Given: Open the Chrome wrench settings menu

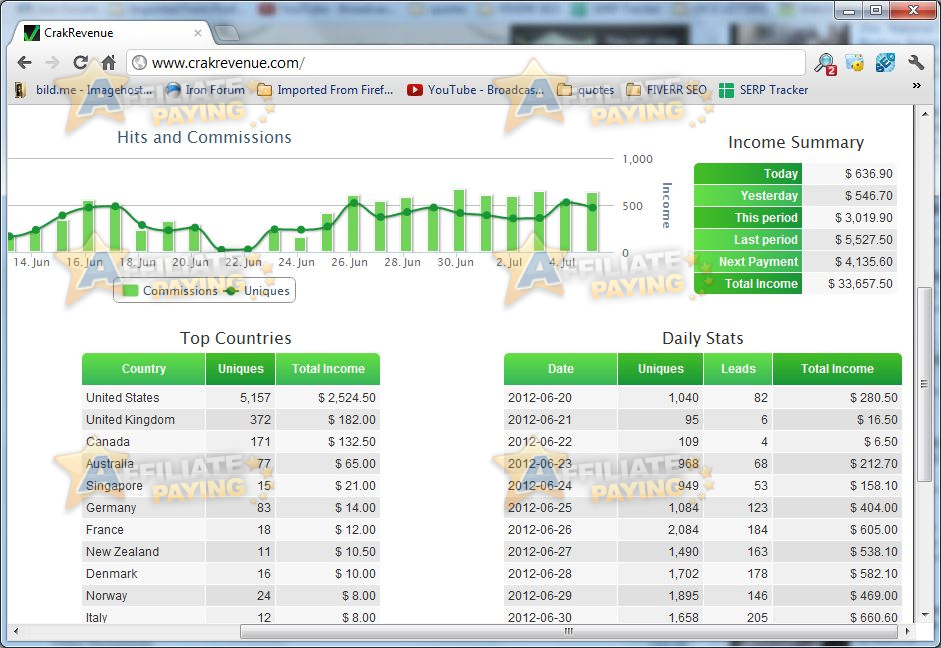Looking at the screenshot, I should 915,63.
